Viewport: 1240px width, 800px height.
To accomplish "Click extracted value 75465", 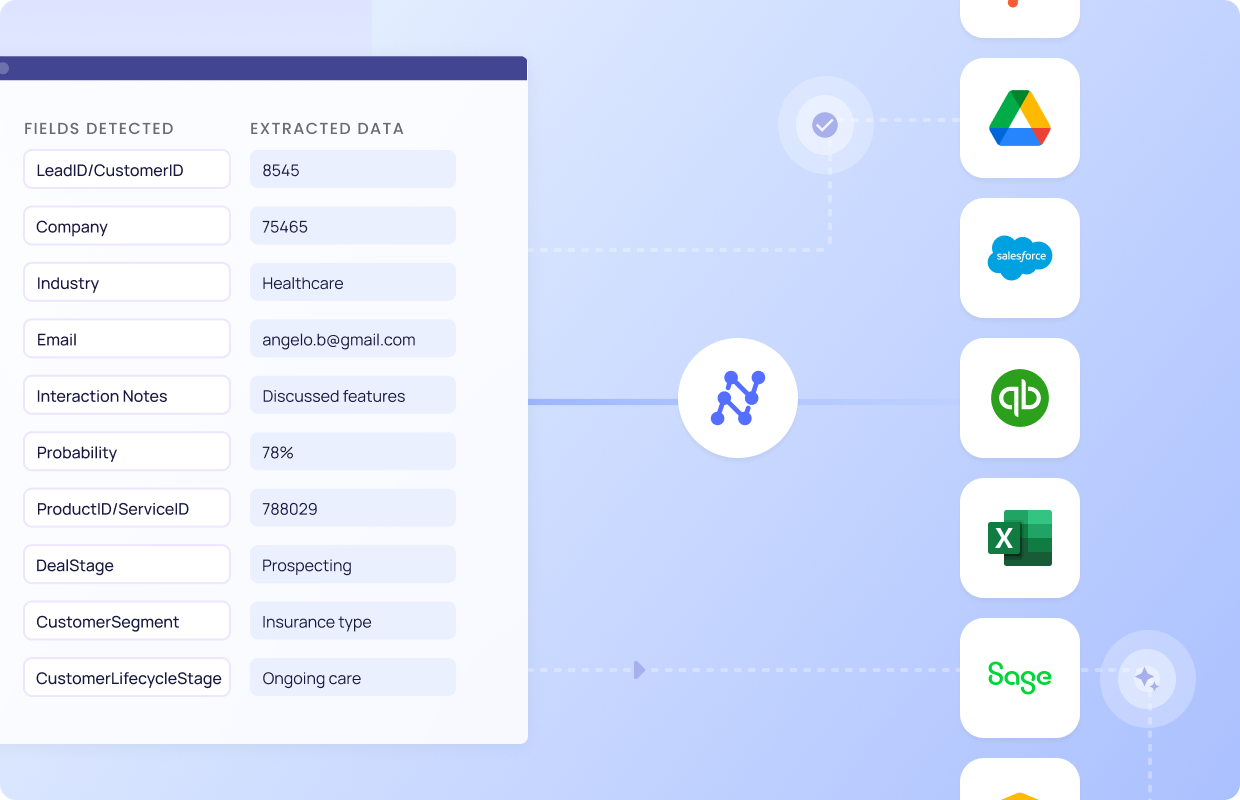I will tap(353, 226).
